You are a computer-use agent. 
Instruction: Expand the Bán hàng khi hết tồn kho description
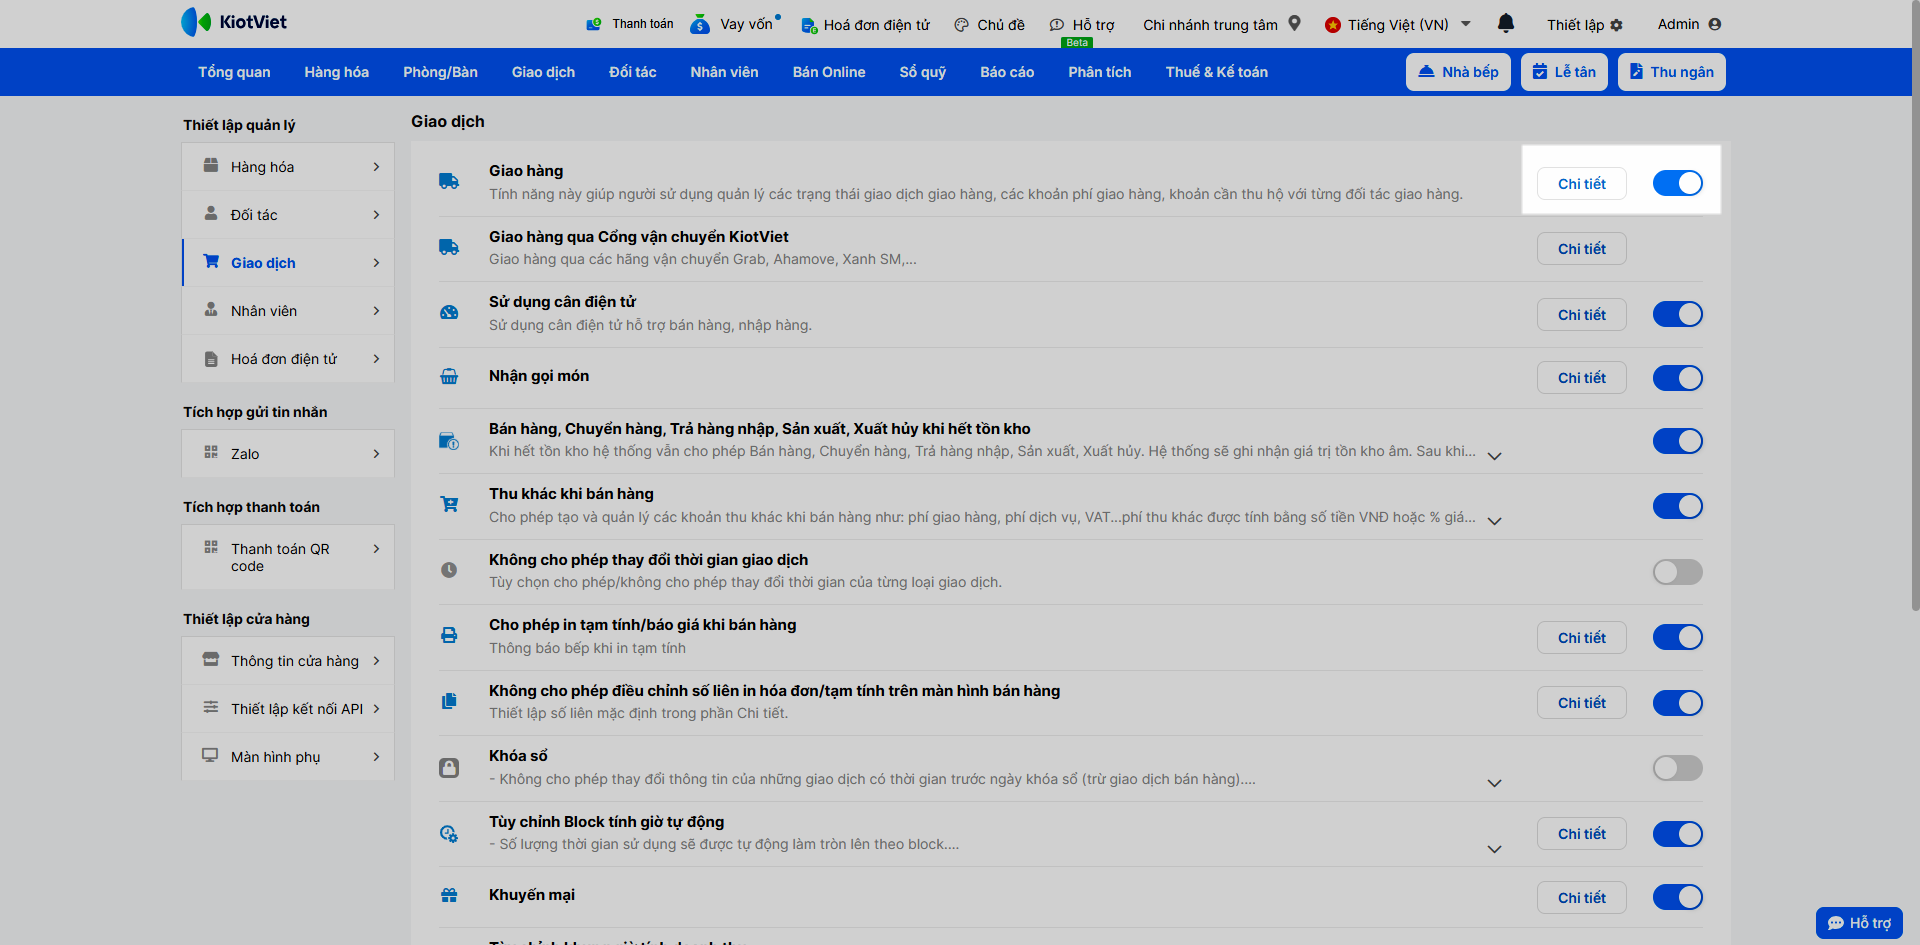coord(1495,456)
